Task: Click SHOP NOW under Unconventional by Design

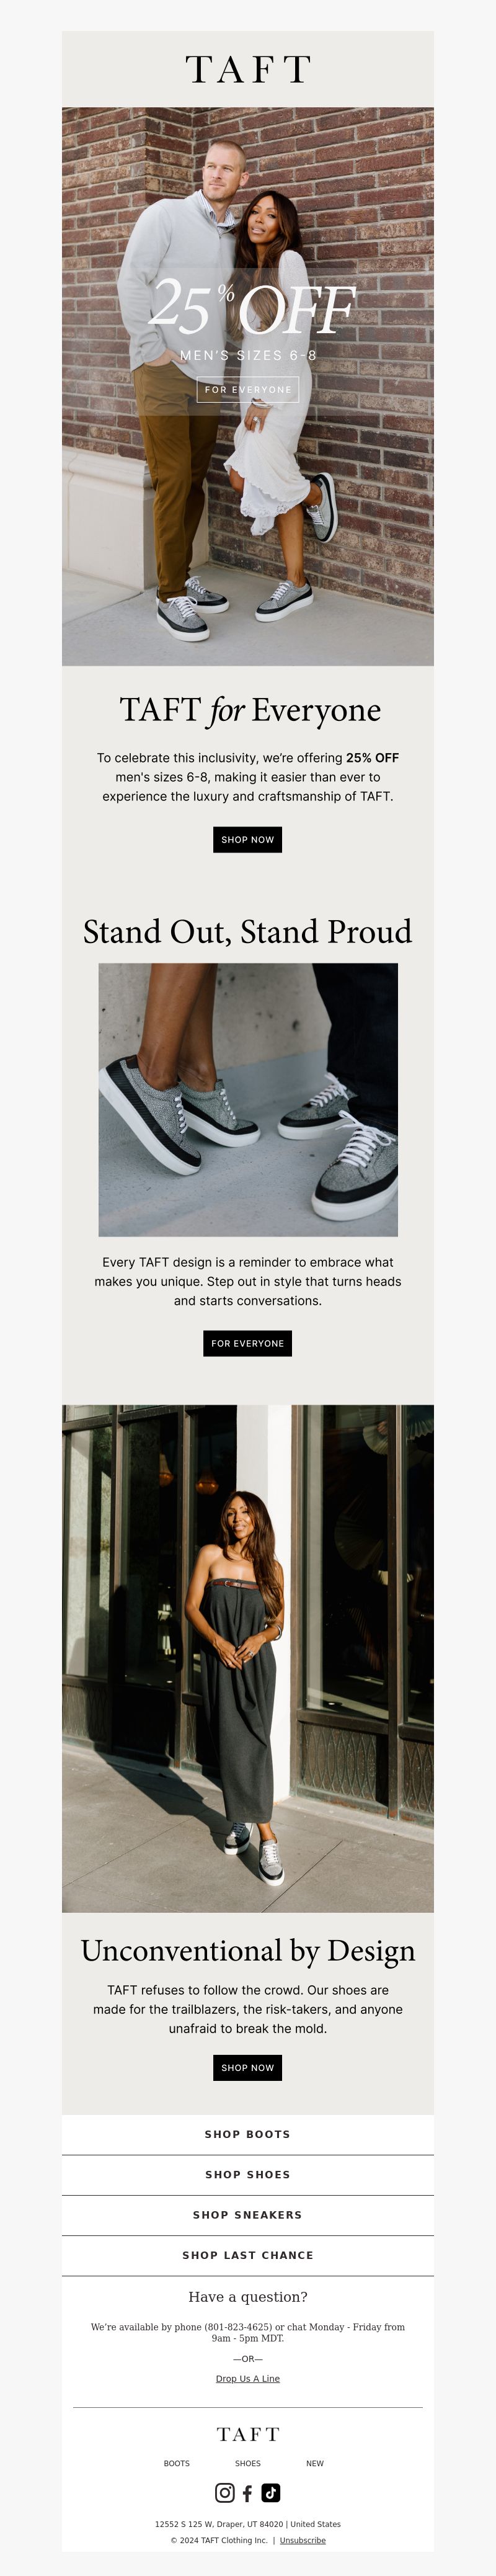Action: tap(248, 2067)
